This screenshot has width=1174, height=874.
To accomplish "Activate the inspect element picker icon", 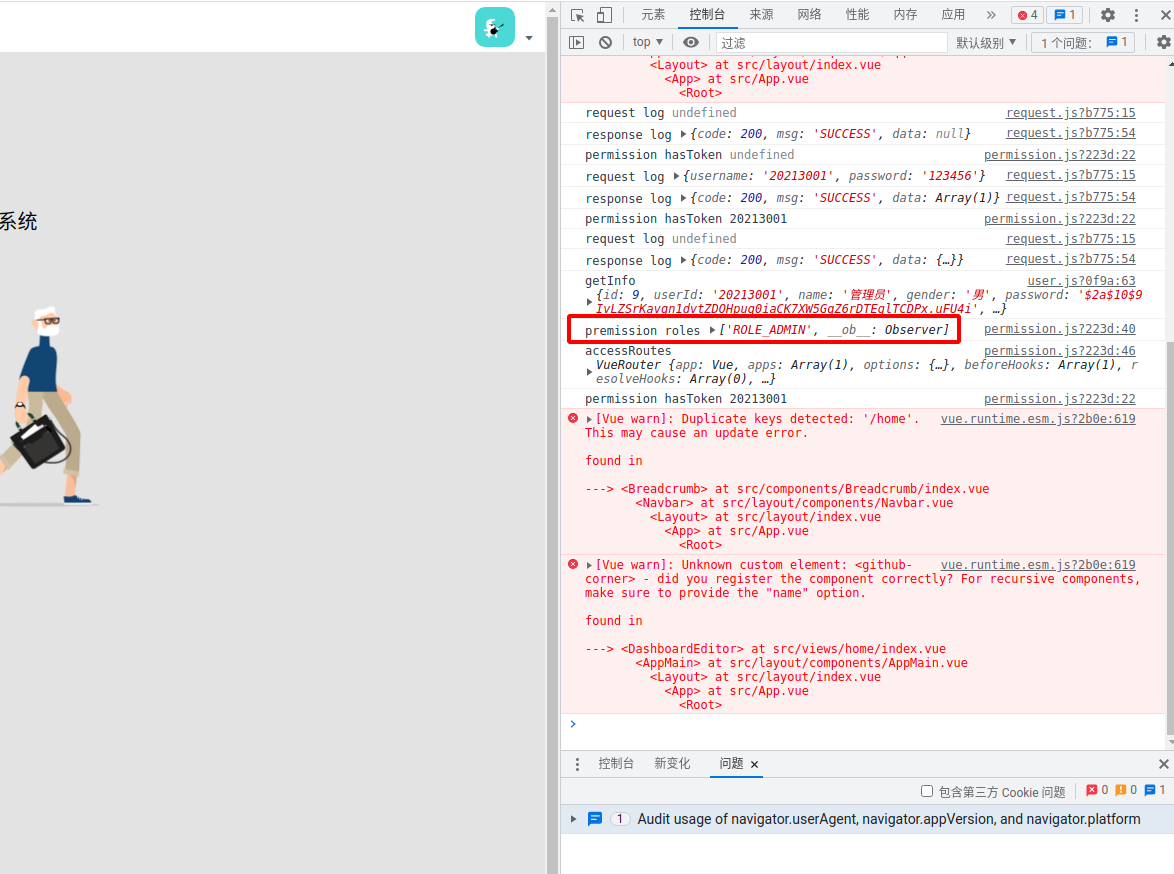I will pos(577,15).
